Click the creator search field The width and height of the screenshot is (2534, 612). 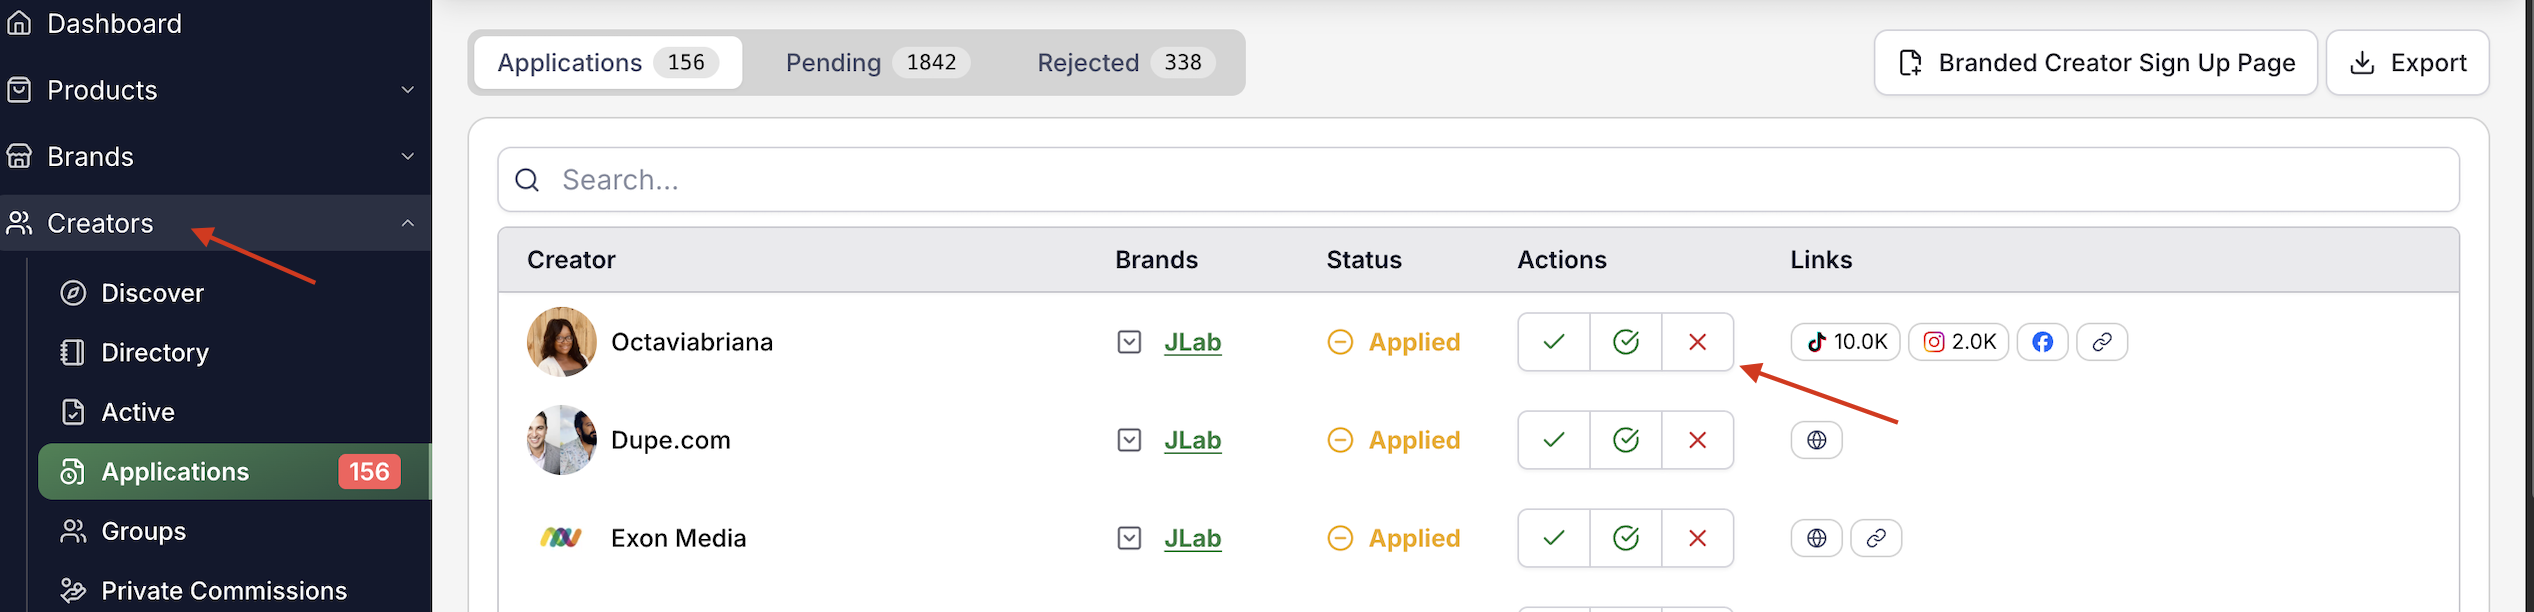click(x=1478, y=180)
